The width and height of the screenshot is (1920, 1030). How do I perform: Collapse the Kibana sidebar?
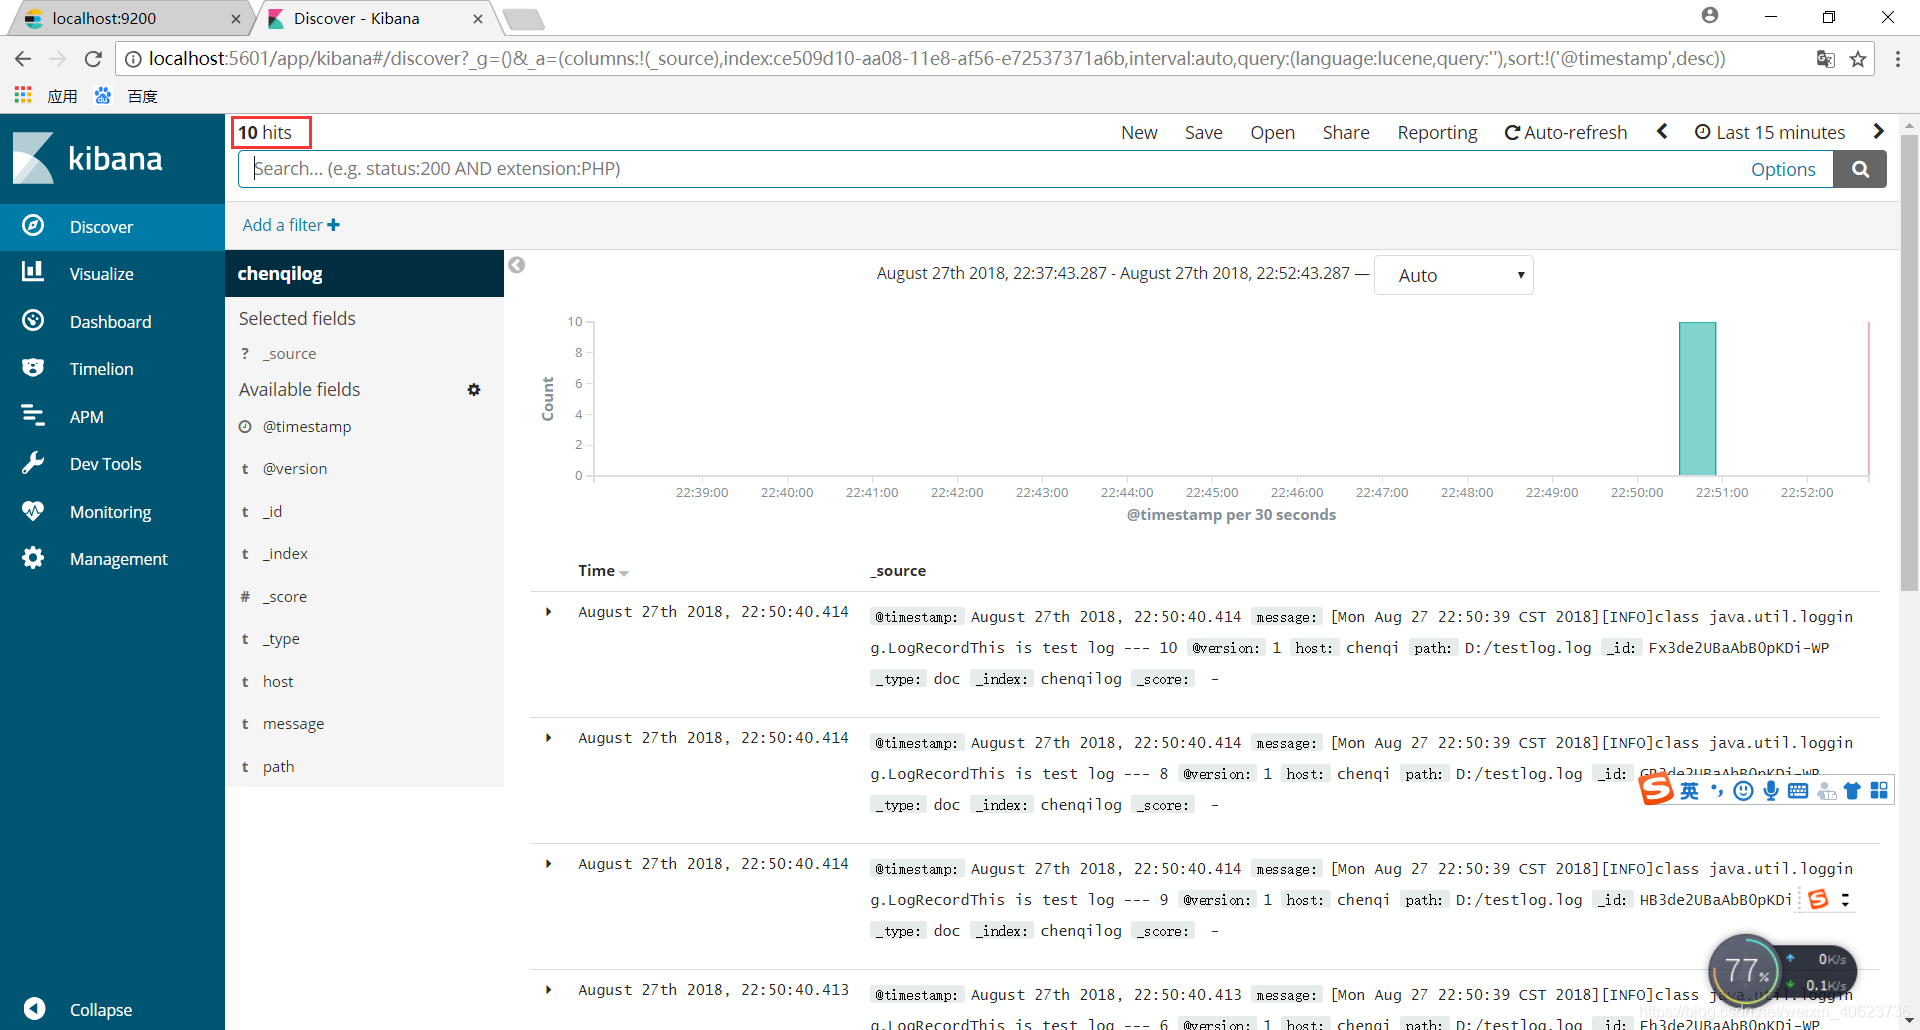pyautogui.click(x=78, y=1008)
